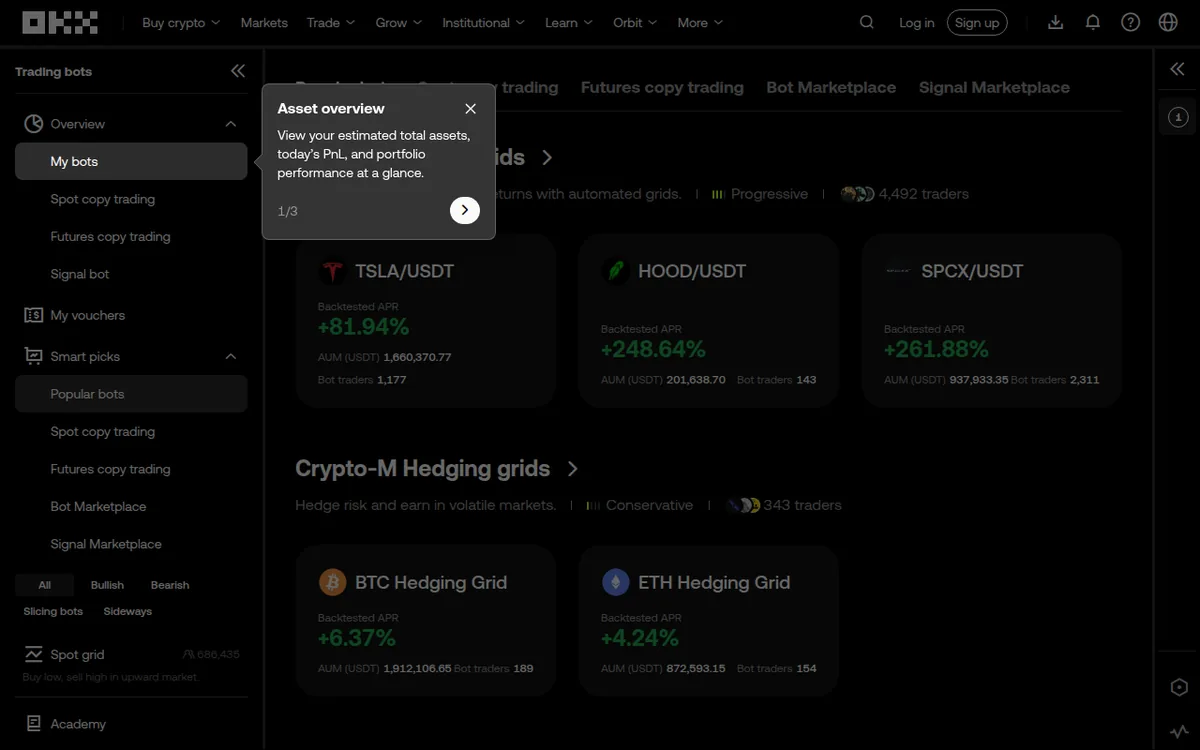This screenshot has height=750, width=1200.
Task: Click the OKX logo
Action: 60,22
